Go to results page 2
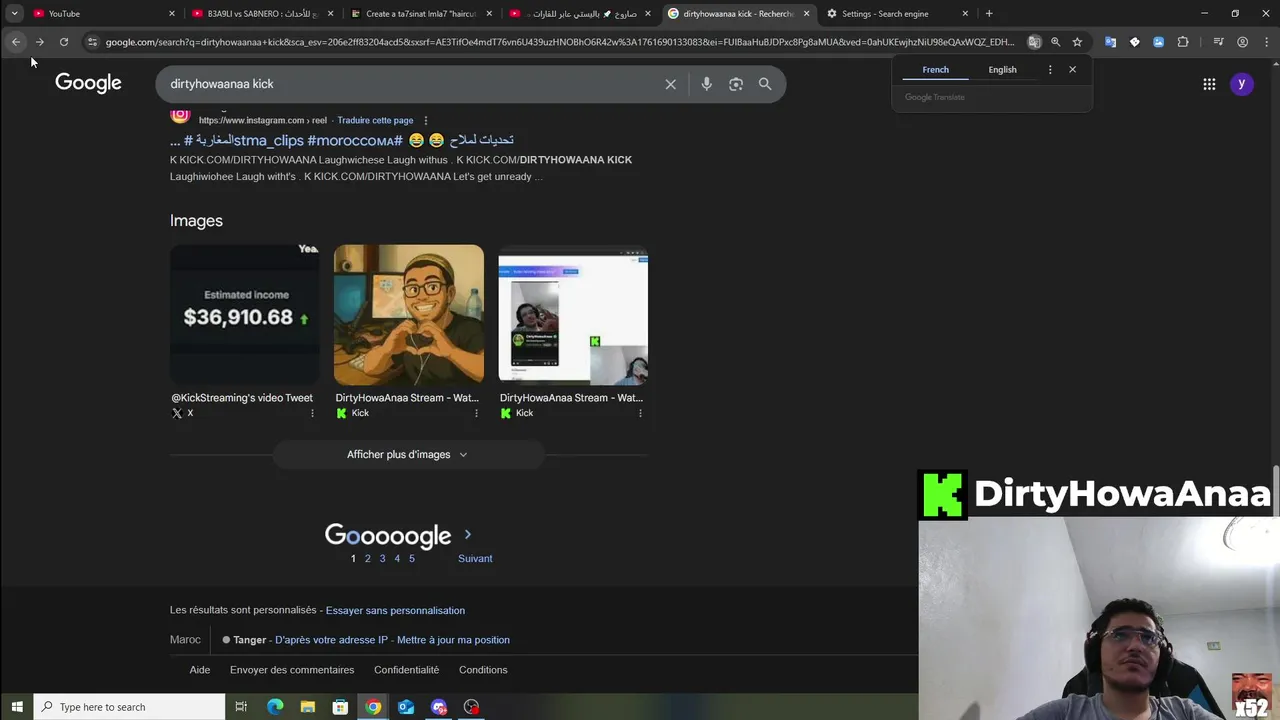This screenshot has height=720, width=1280. point(367,558)
